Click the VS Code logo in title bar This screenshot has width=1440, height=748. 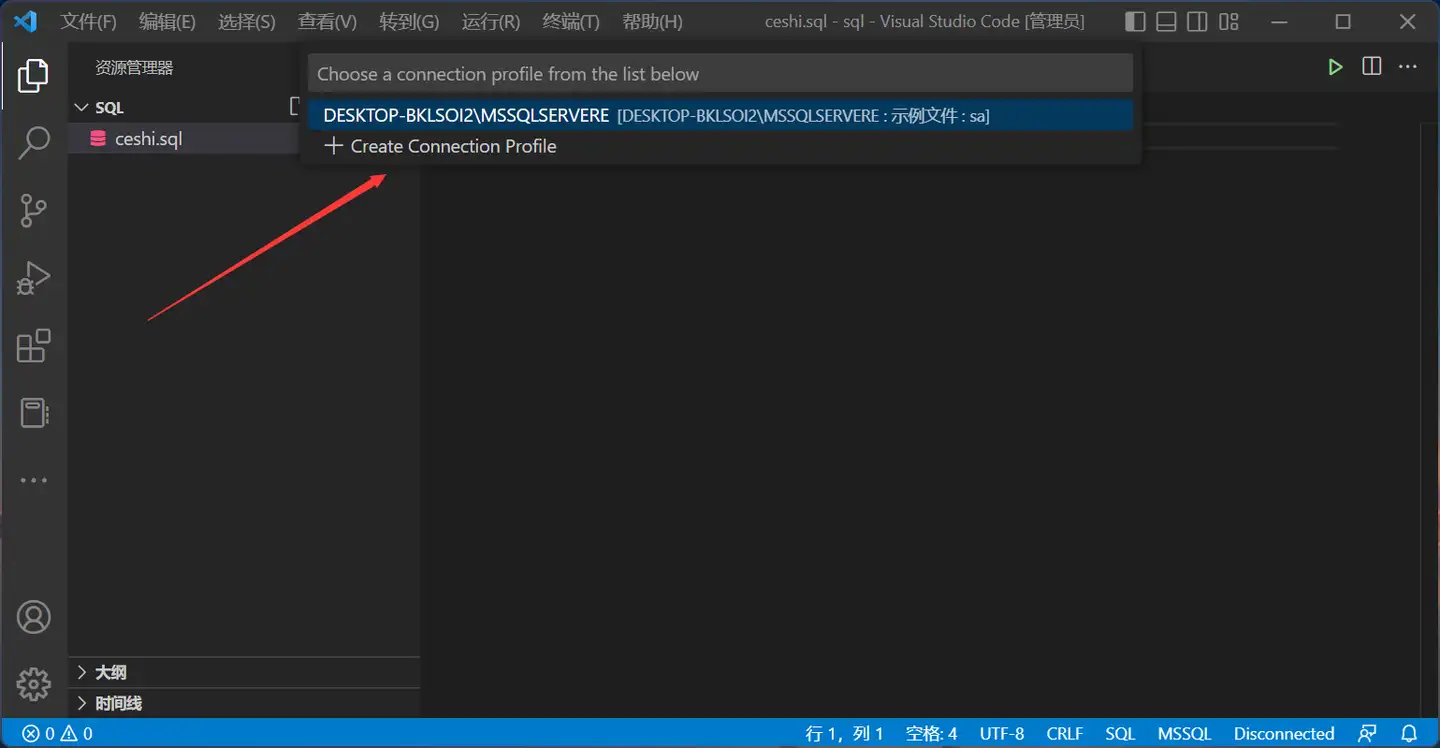coord(25,21)
